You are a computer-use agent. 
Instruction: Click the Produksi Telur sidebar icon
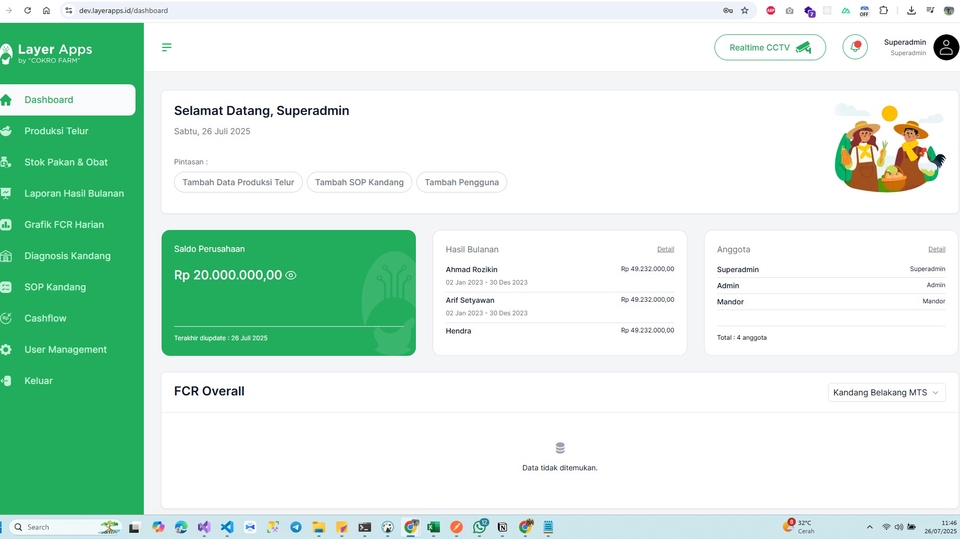tap(6, 131)
